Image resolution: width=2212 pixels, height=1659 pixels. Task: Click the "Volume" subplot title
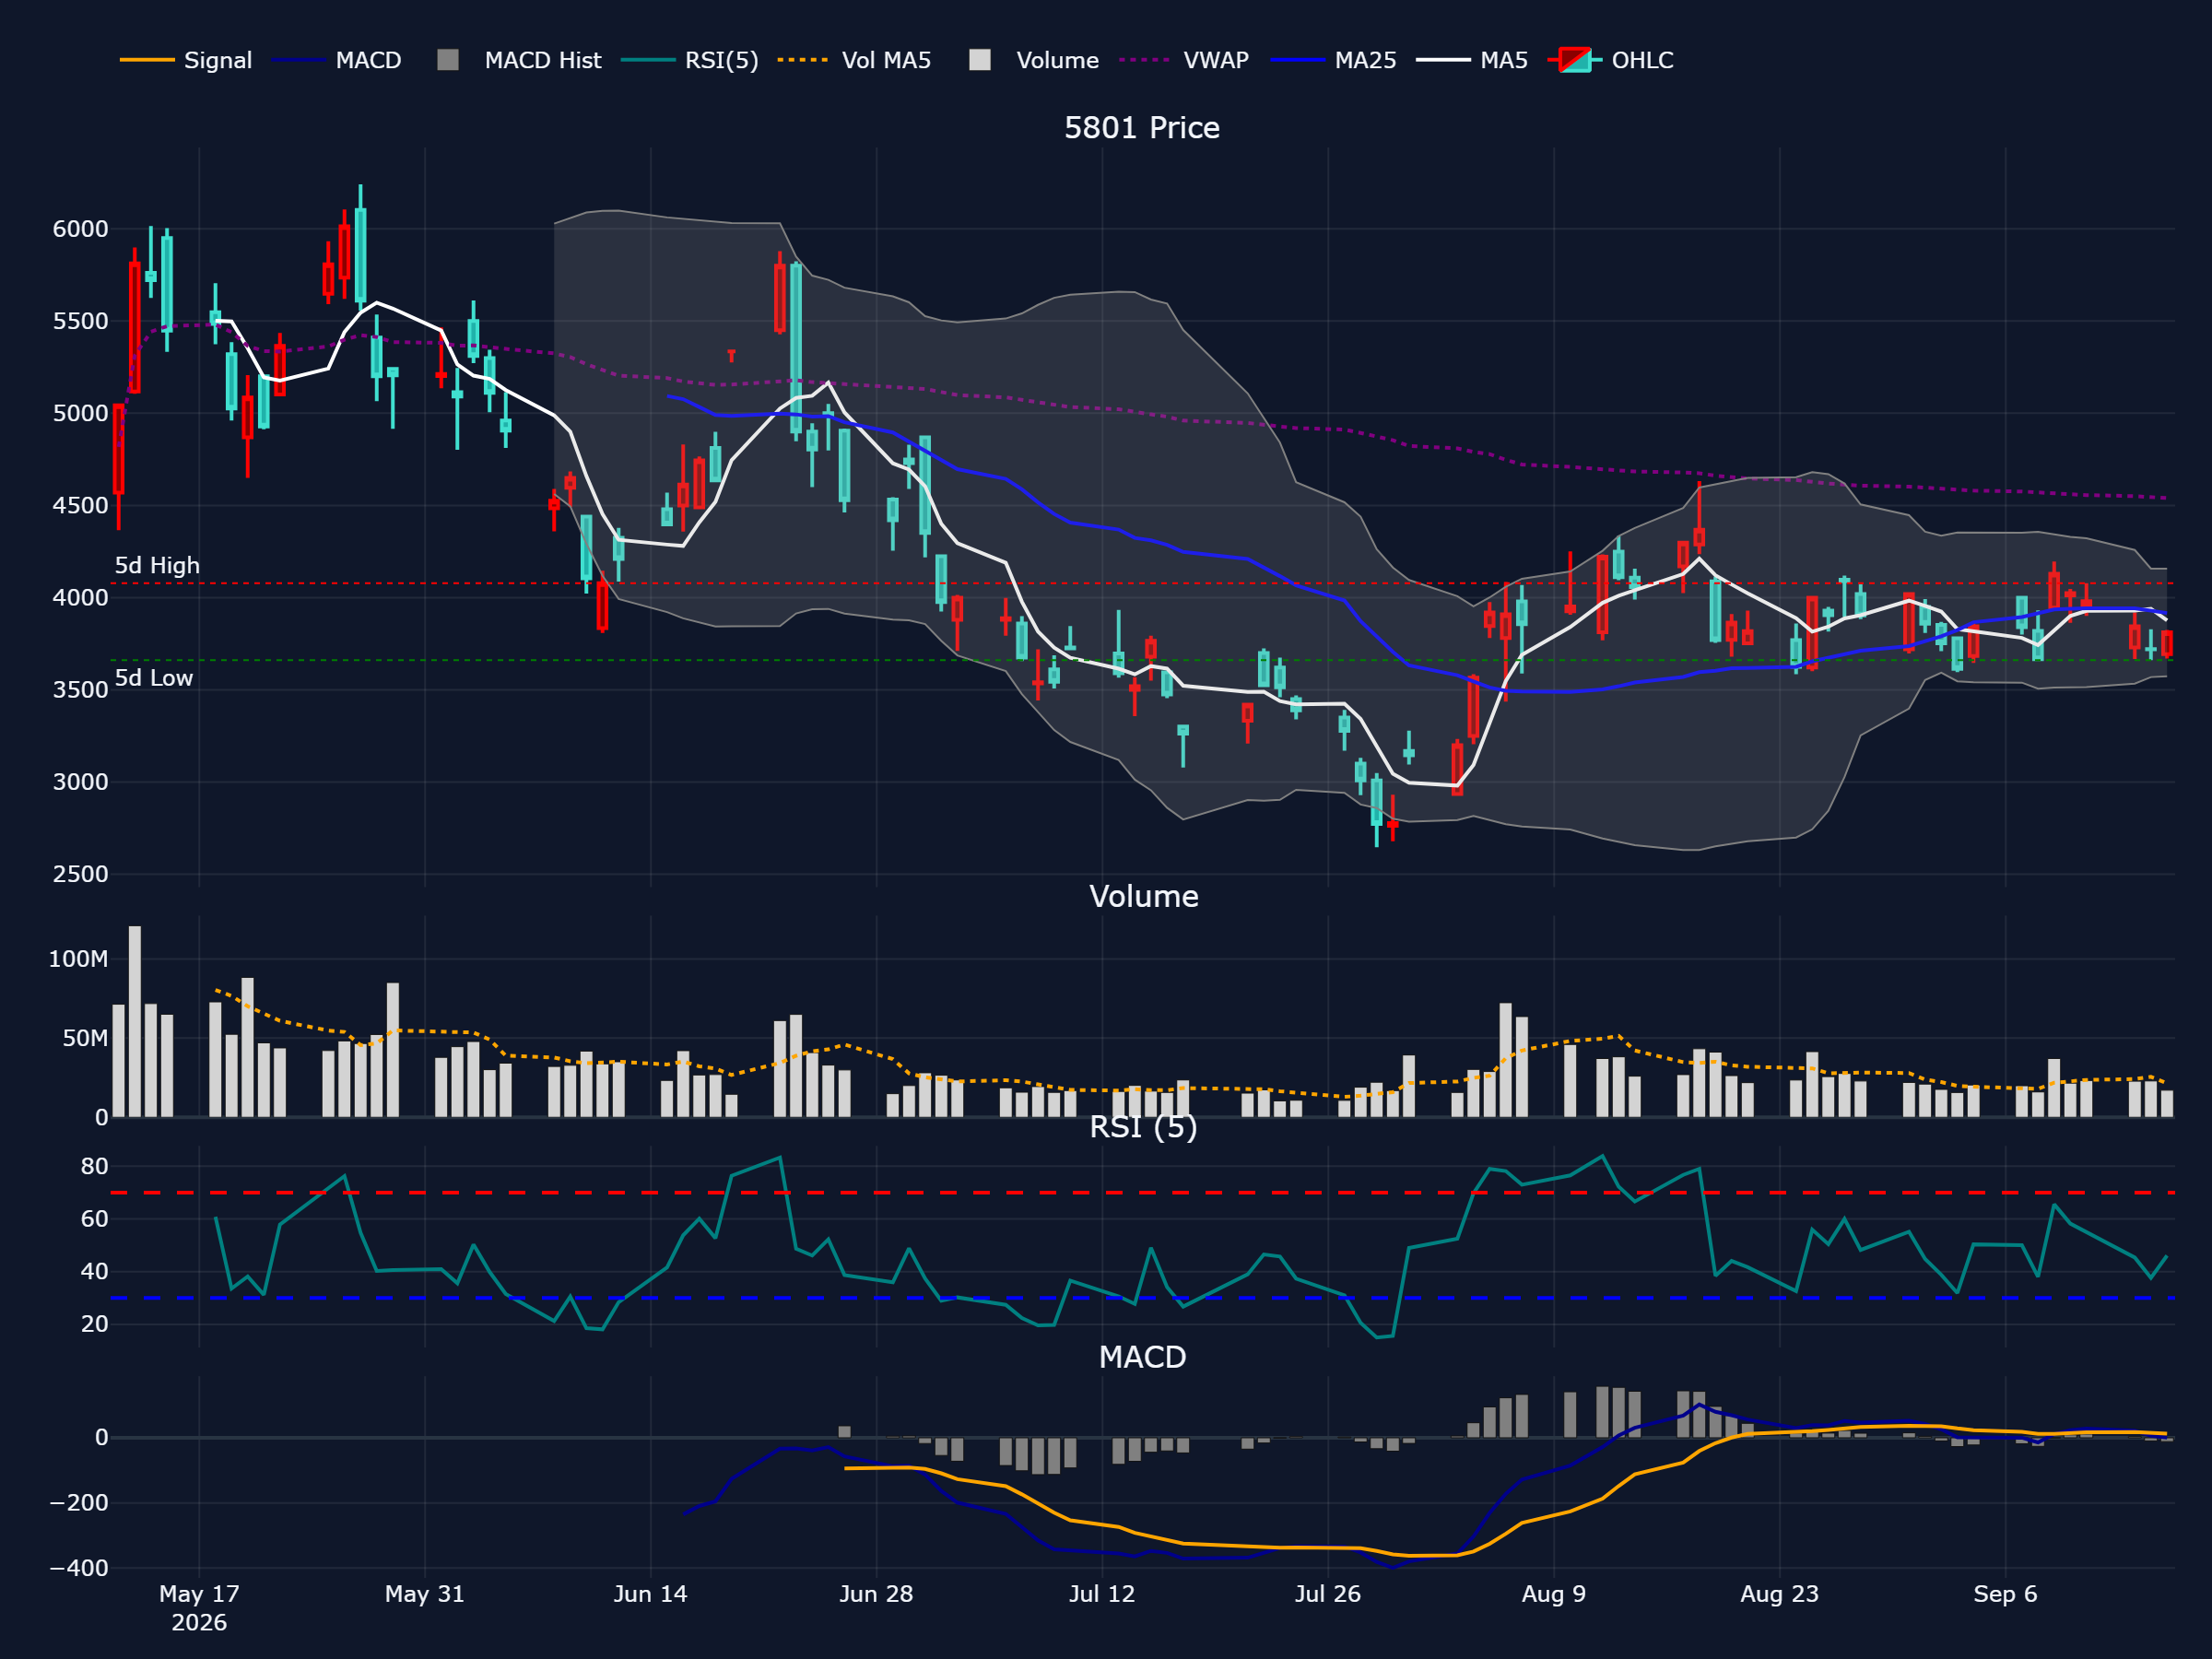click(1143, 896)
